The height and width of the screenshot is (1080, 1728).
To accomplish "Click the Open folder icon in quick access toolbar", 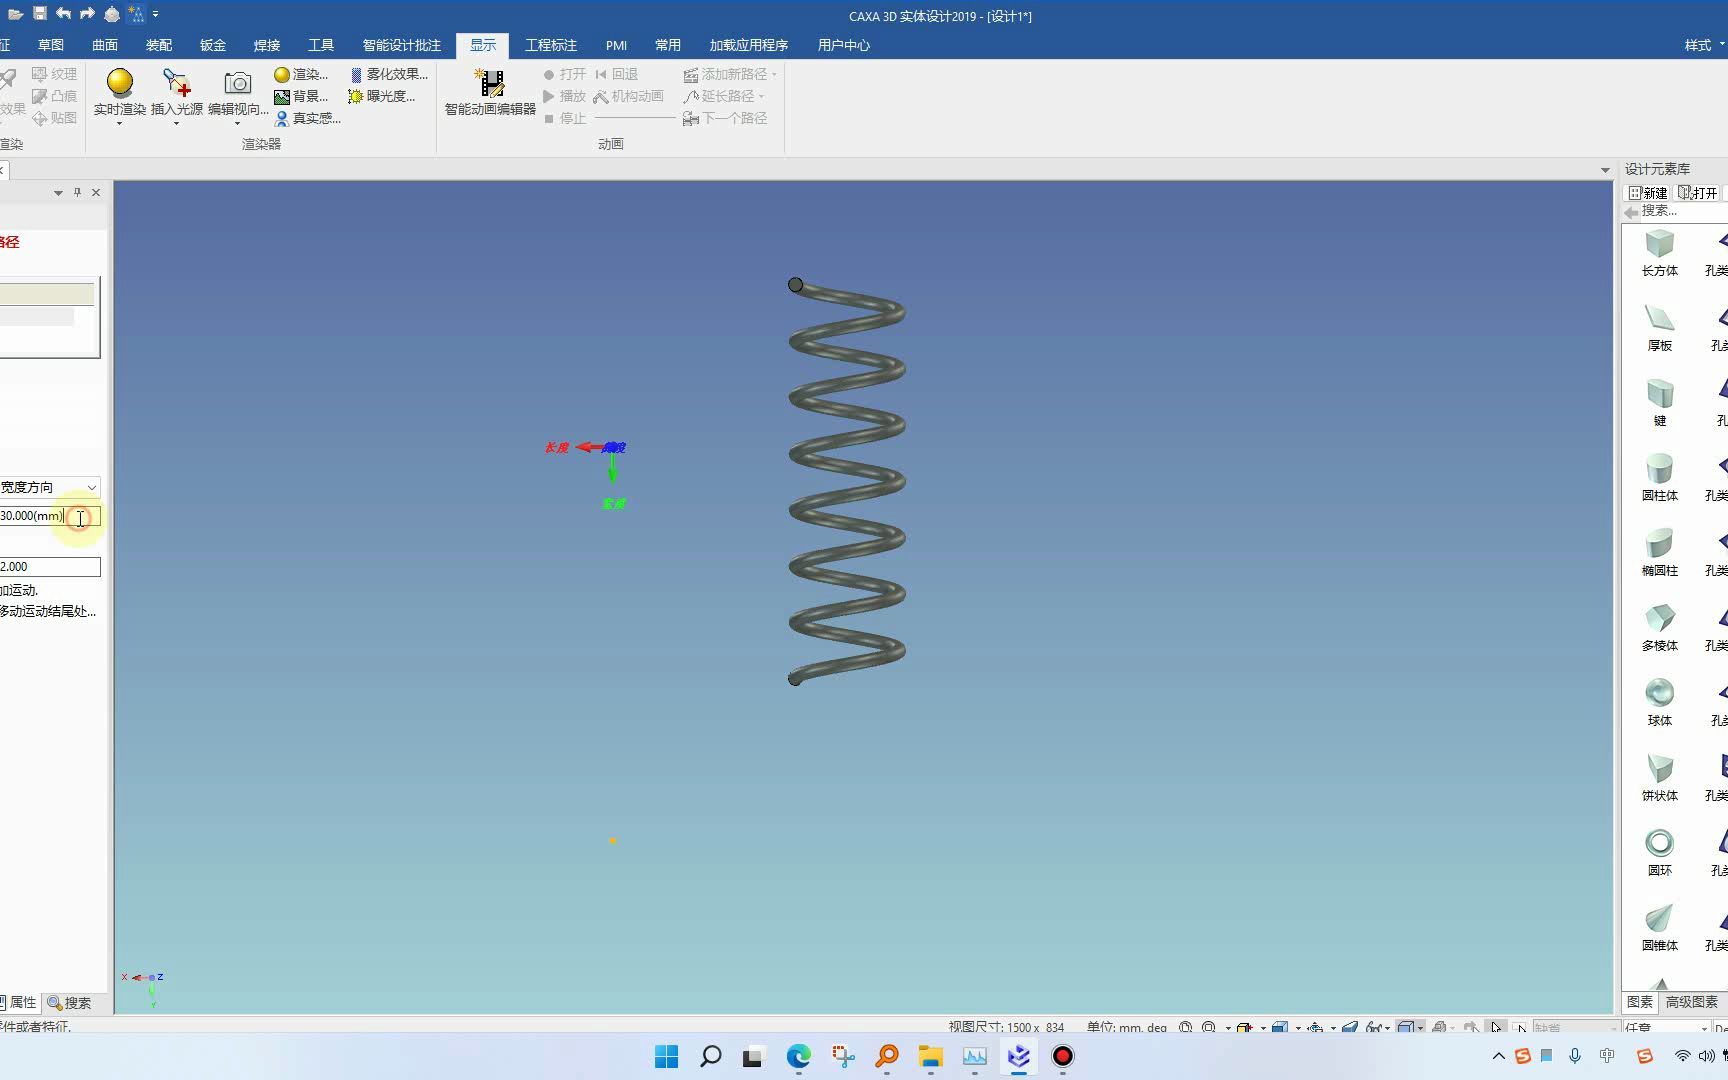I will coord(15,13).
